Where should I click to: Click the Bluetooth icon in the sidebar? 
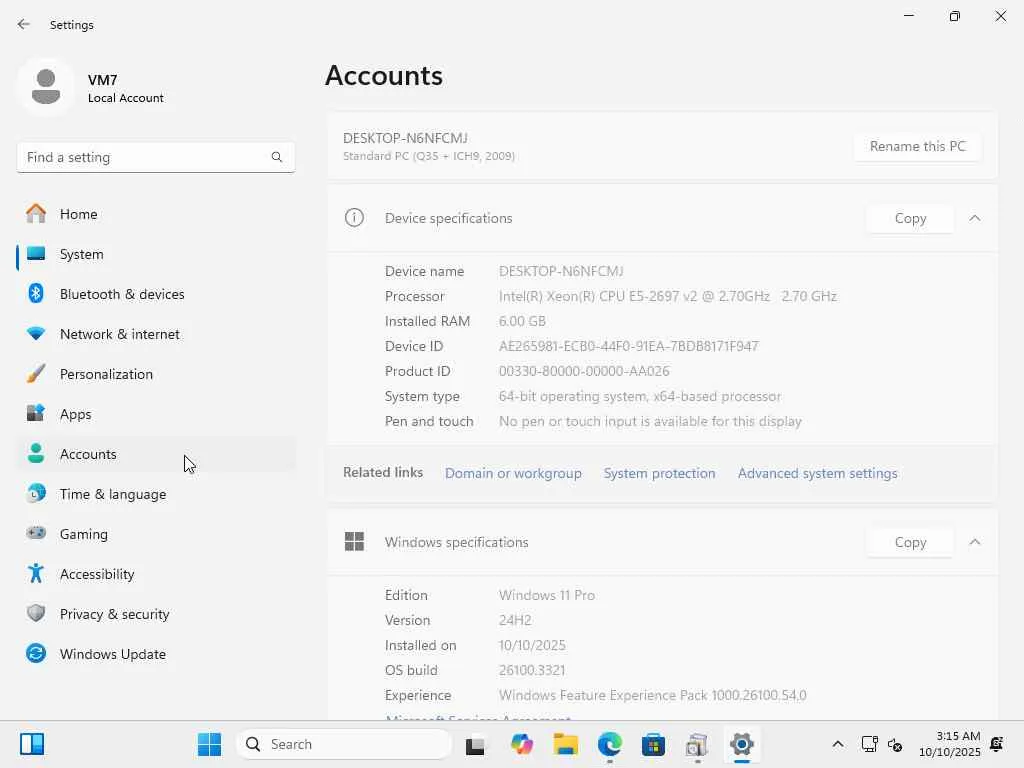pos(36,293)
